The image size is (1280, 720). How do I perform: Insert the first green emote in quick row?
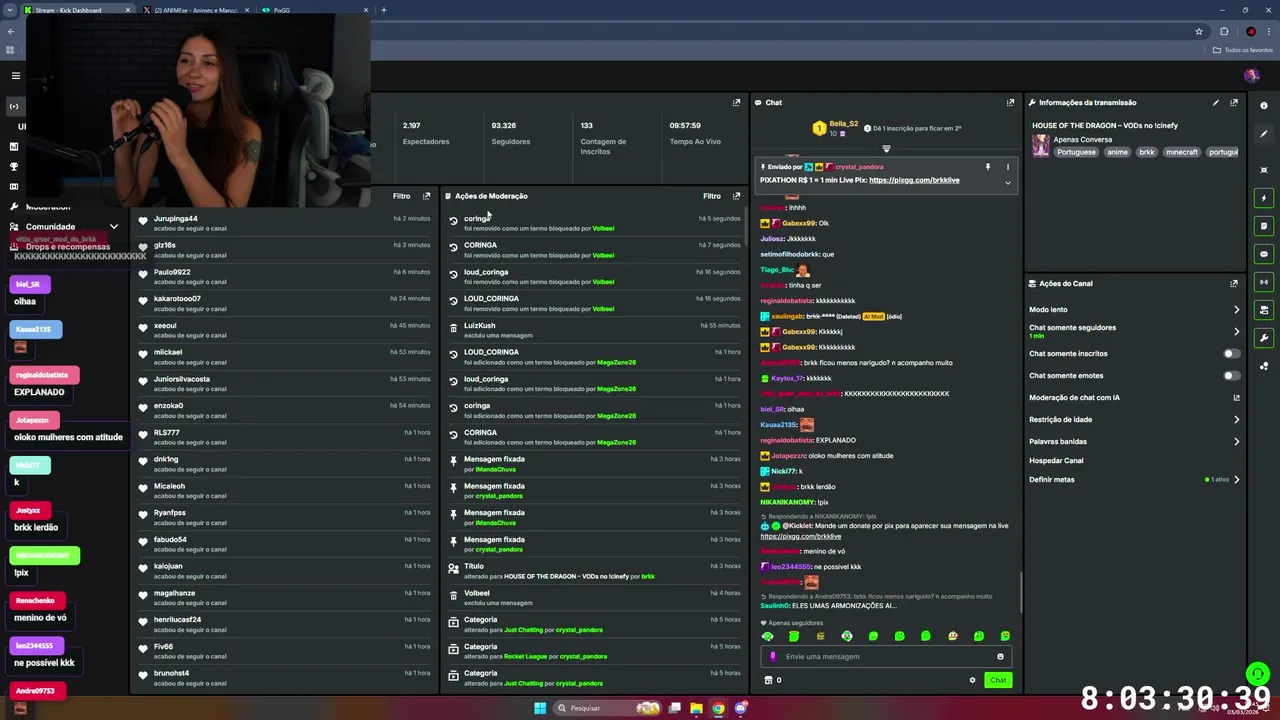pos(768,636)
